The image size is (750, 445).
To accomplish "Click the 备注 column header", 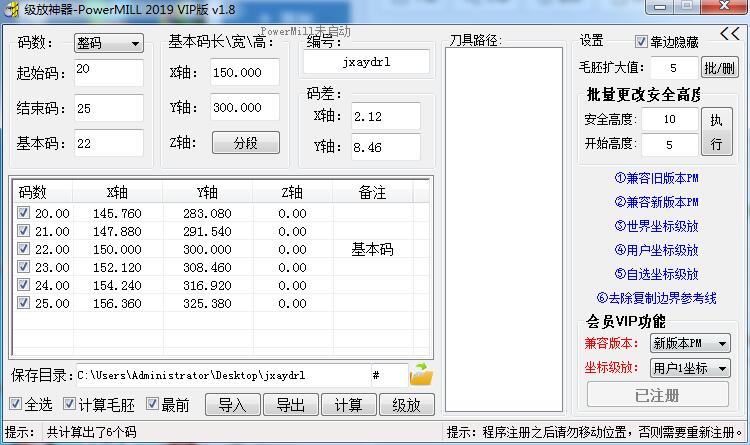I will click(x=373, y=192).
